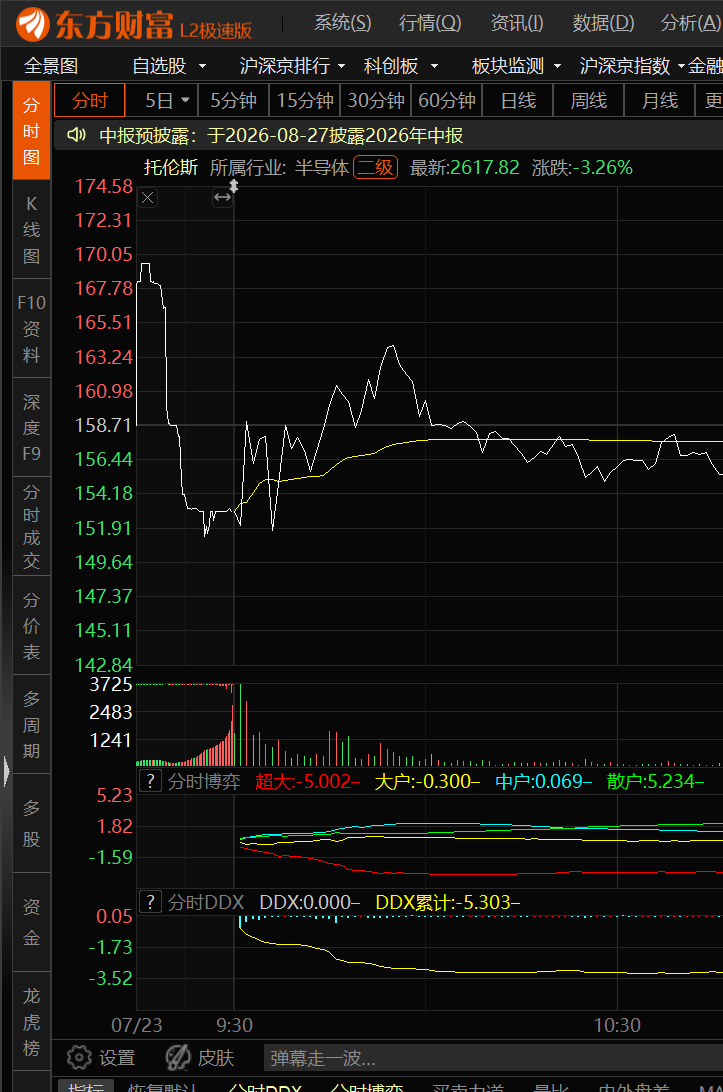Open F10资料 sidebar panel

(x=31, y=329)
